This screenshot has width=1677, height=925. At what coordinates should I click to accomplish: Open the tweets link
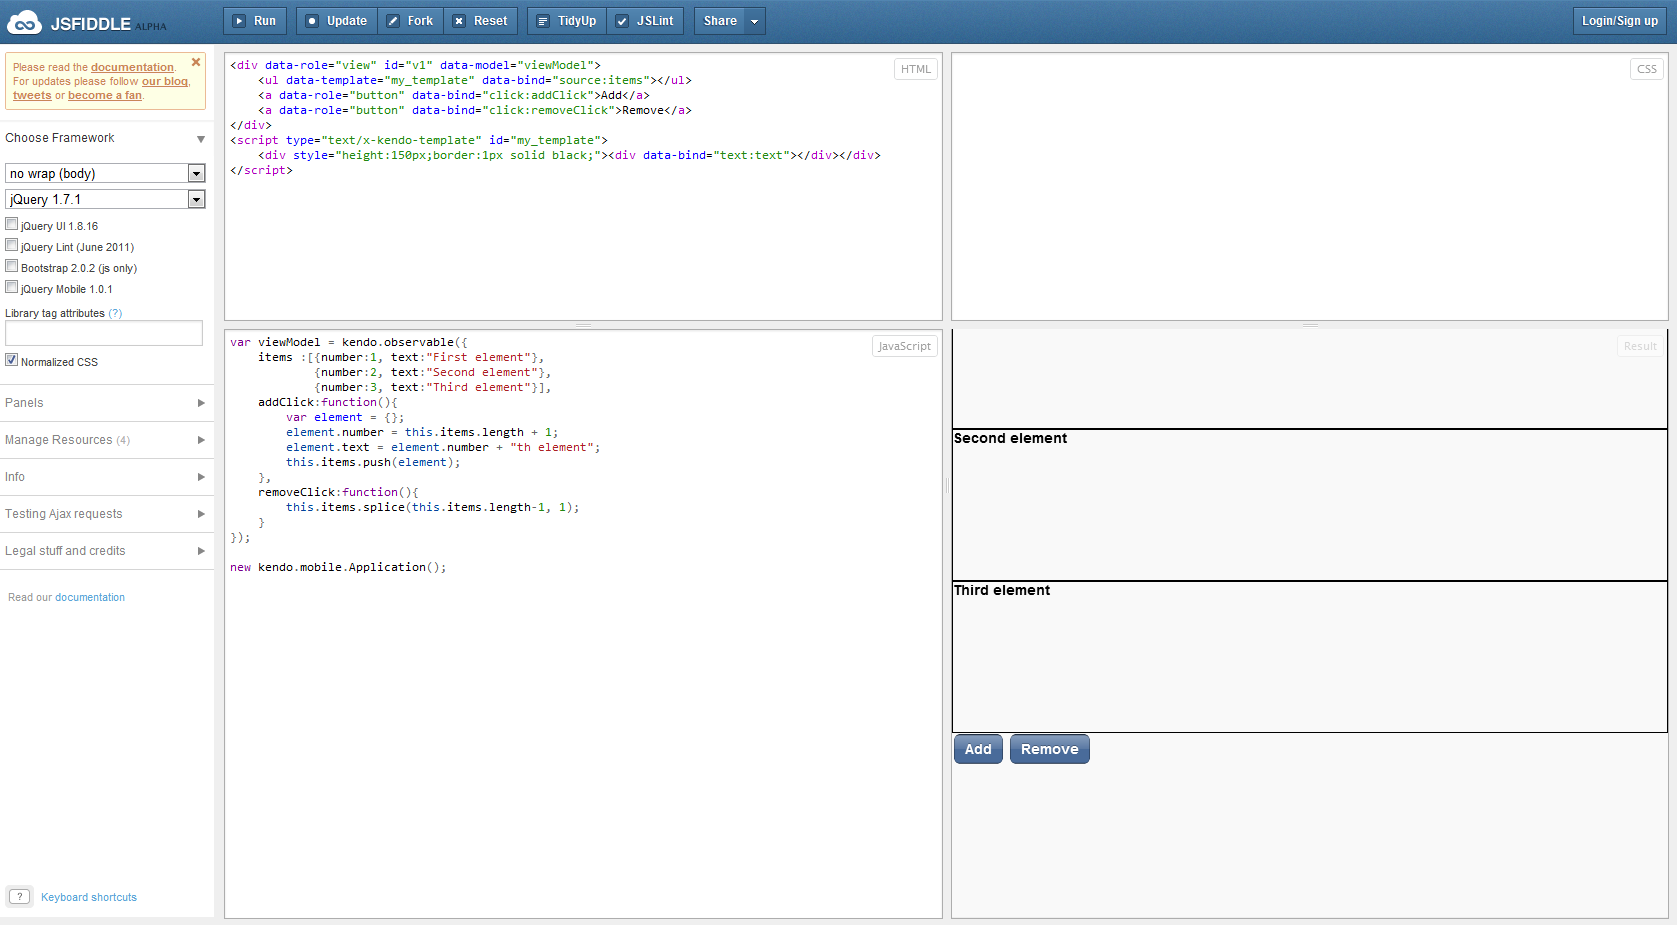(32, 96)
